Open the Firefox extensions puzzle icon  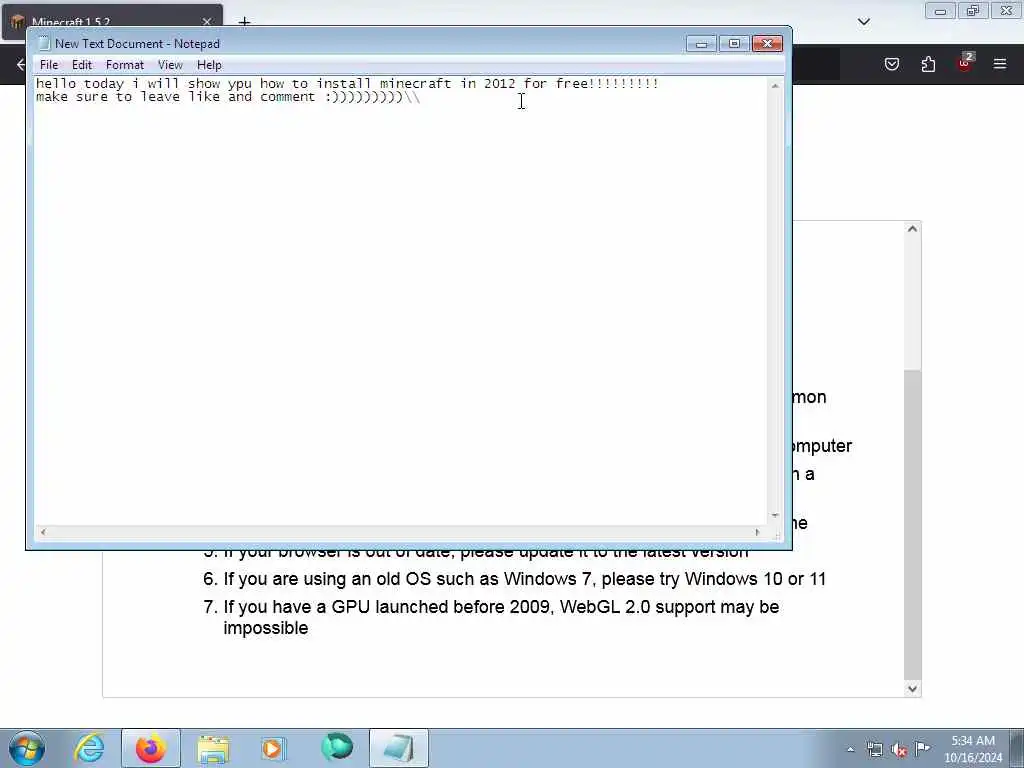928,64
